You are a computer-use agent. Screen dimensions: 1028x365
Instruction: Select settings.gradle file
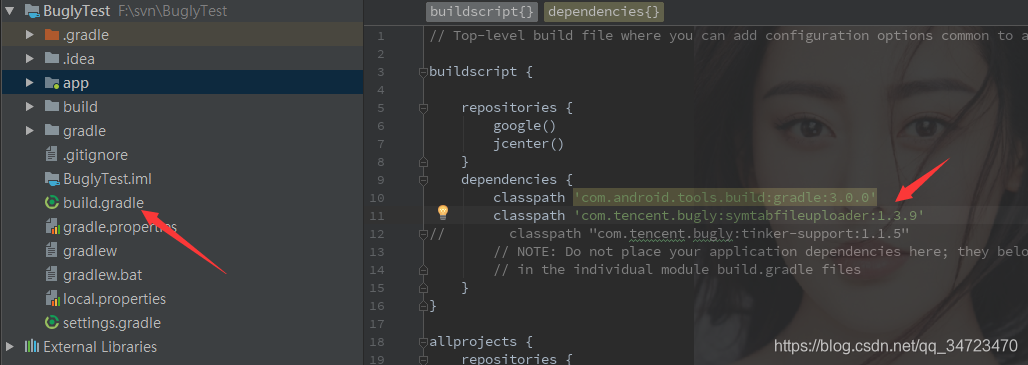coord(112,322)
